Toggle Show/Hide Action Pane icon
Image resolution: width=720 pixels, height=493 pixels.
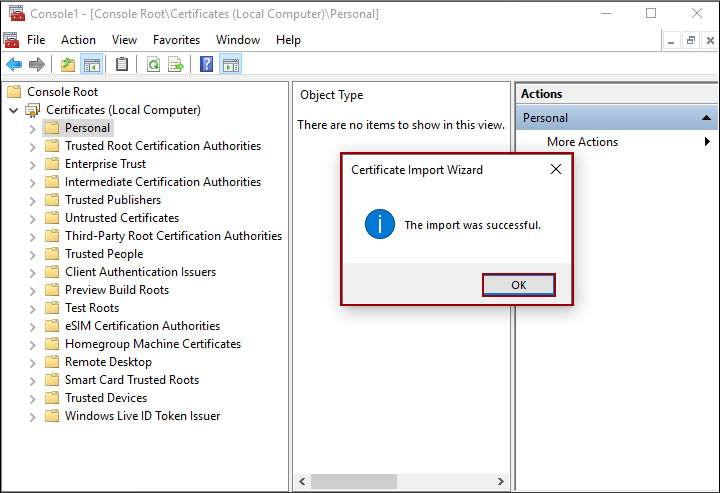click(231, 65)
